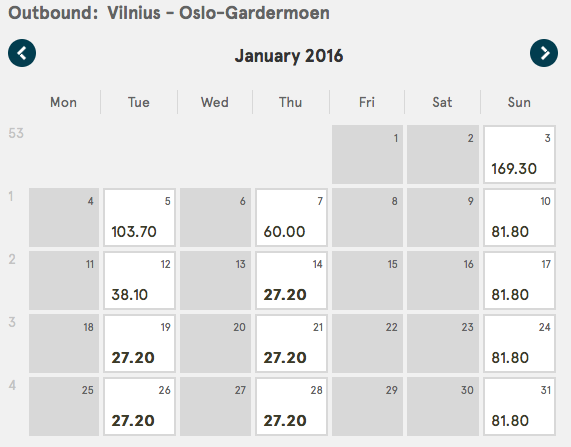Viewport: 571px width, 447px height.
Task: Choose January 5 fare 103.70
Action: [139, 217]
